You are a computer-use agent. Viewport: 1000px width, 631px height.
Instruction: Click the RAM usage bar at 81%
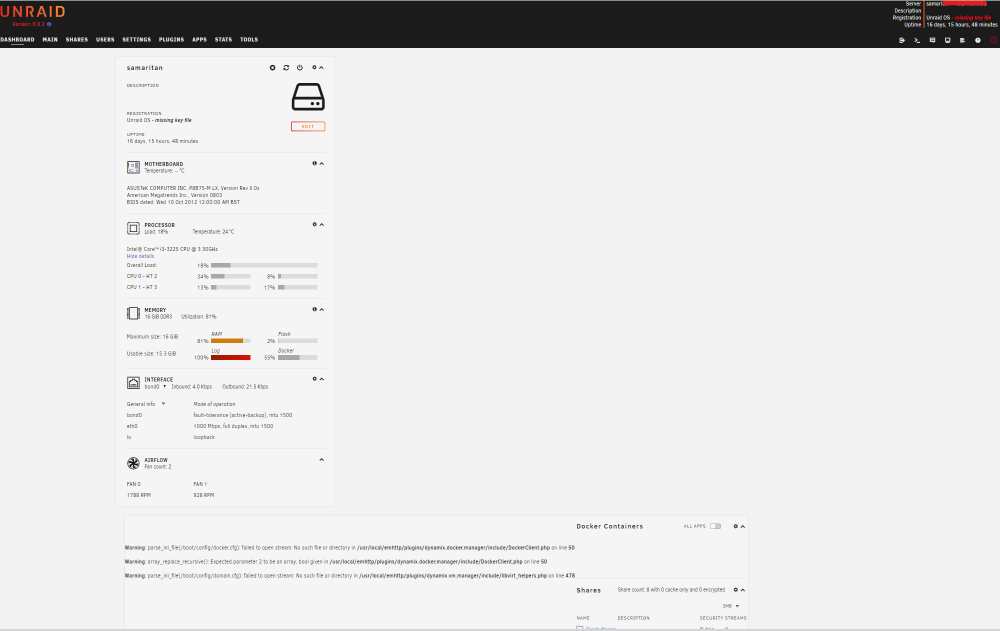point(231,341)
